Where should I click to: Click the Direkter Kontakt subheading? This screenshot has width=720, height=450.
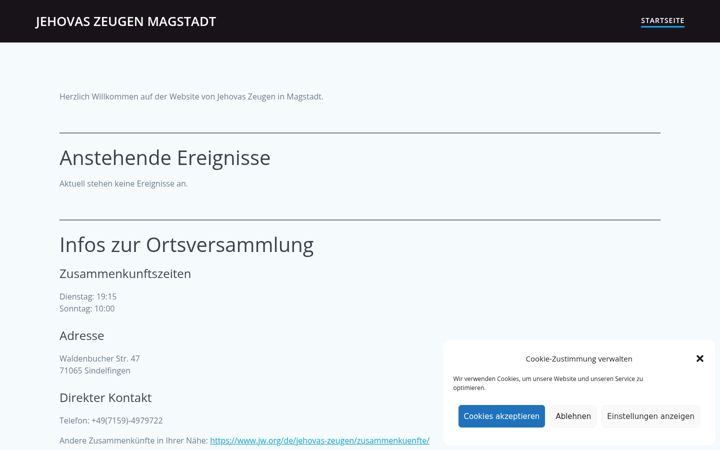coord(105,398)
